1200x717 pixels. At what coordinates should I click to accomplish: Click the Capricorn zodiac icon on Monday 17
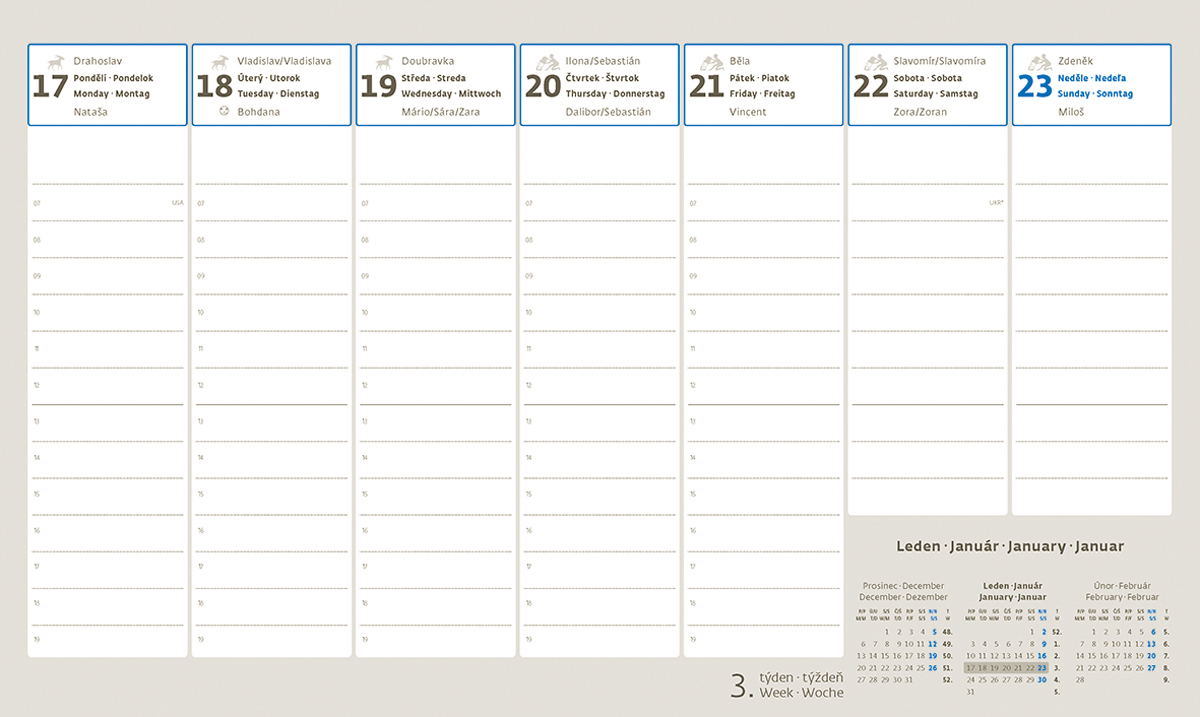[x=55, y=62]
